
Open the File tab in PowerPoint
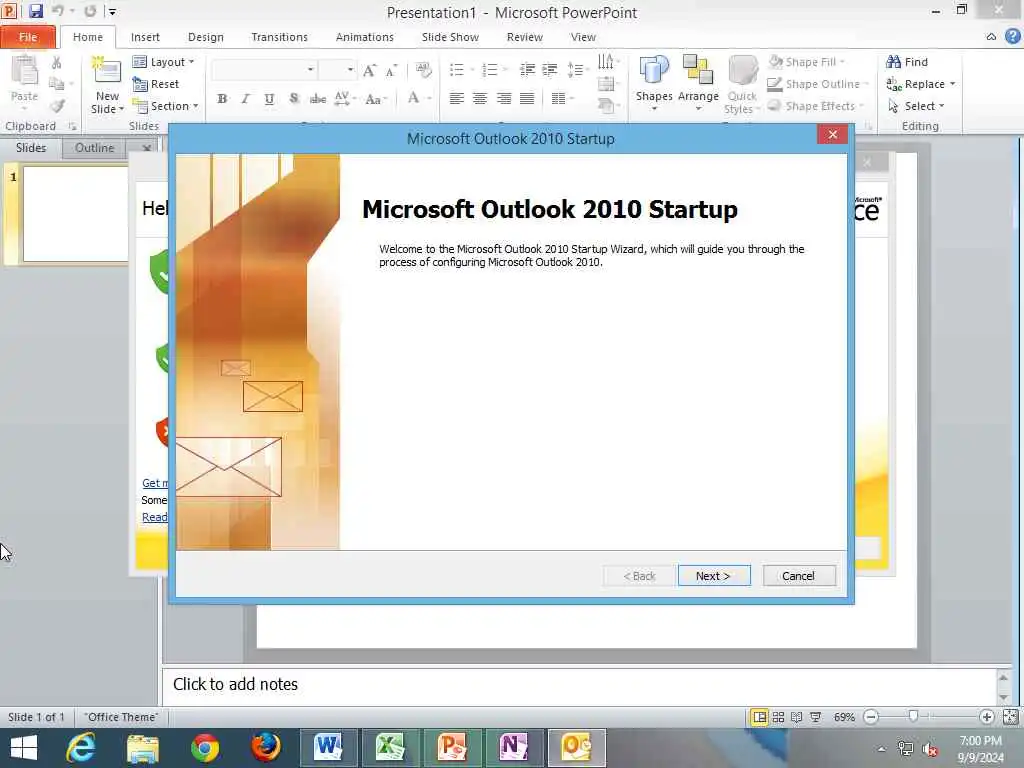click(28, 37)
